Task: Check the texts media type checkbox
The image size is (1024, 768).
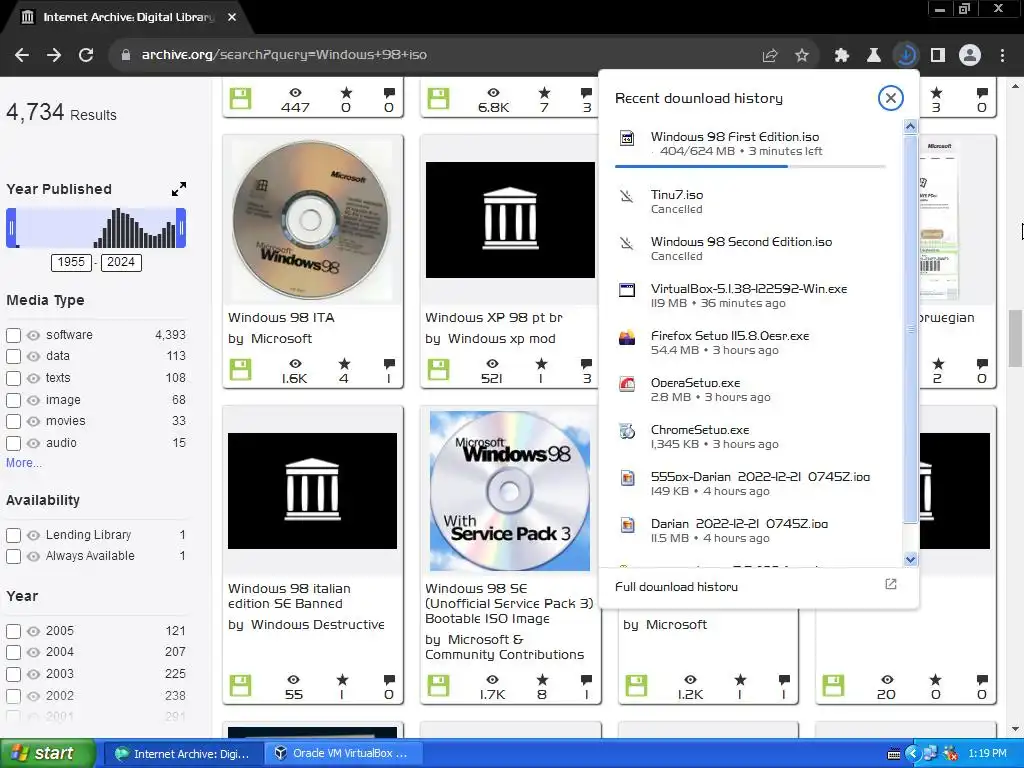Action: tap(14, 378)
